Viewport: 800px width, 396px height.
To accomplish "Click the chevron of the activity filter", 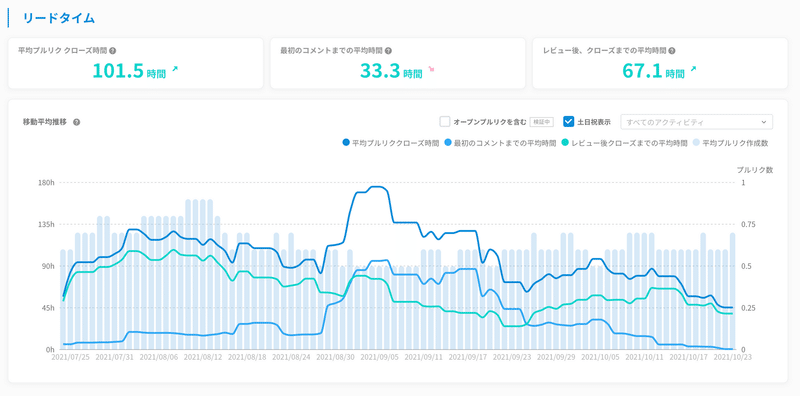I will pyautogui.click(x=763, y=122).
